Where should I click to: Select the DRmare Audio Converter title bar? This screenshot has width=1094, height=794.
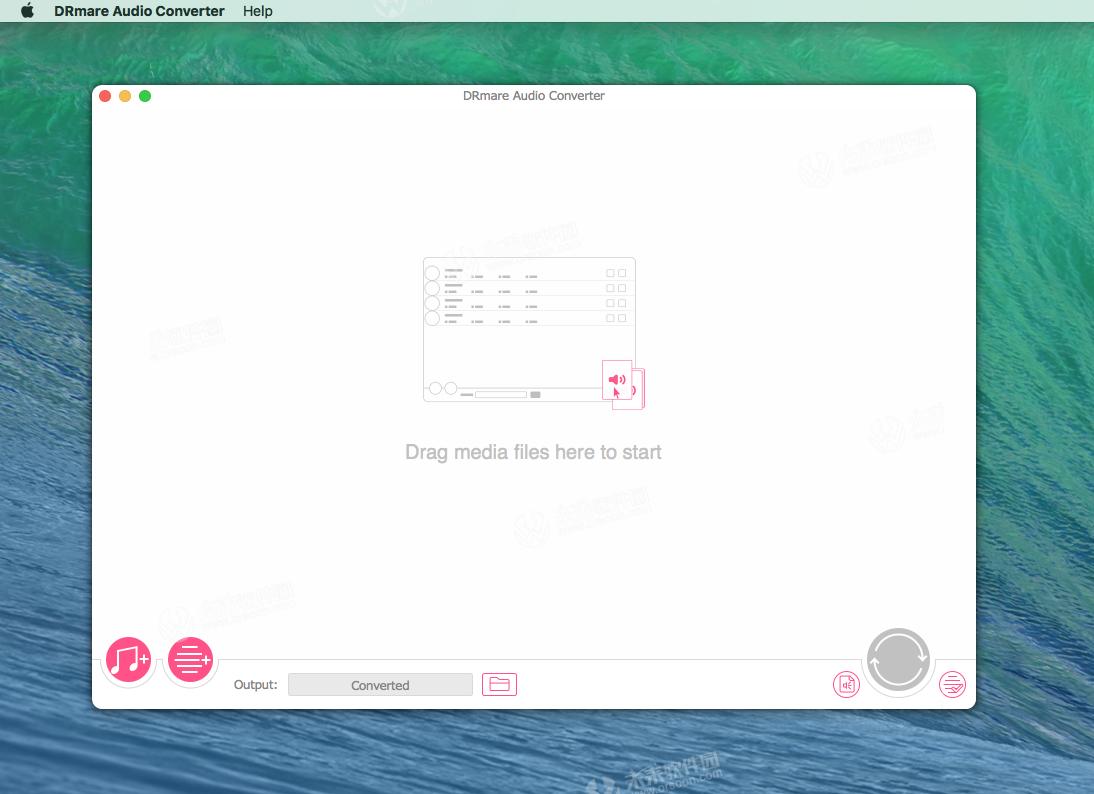[533, 95]
